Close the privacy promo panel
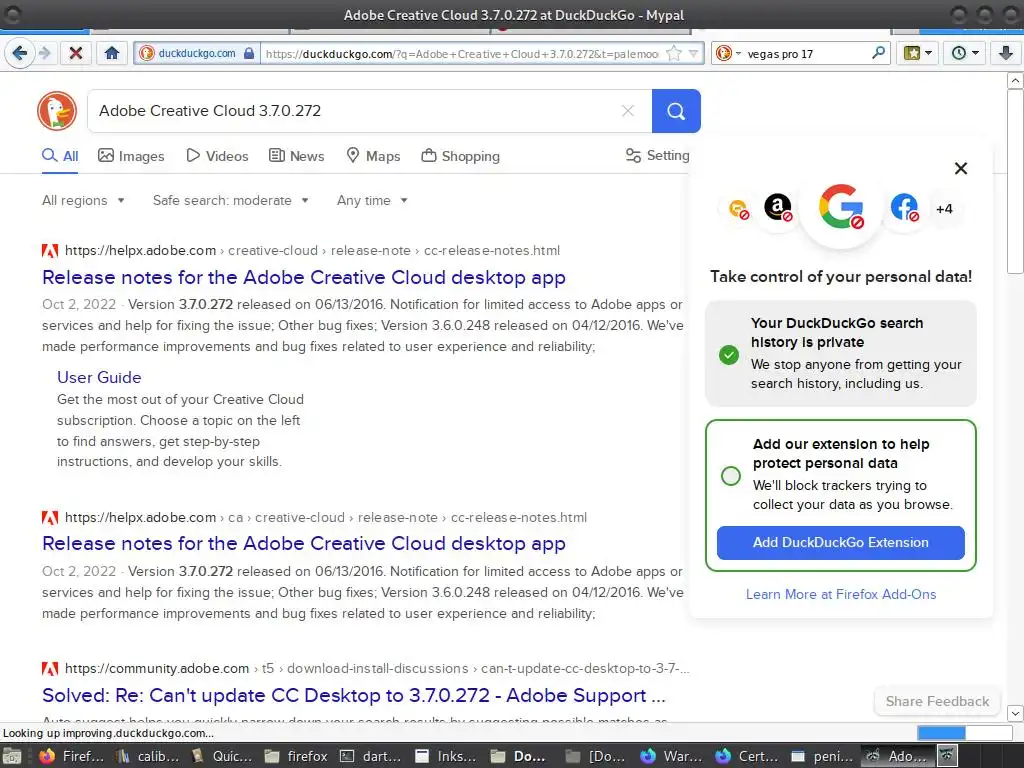The width and height of the screenshot is (1024, 768). coord(961,168)
